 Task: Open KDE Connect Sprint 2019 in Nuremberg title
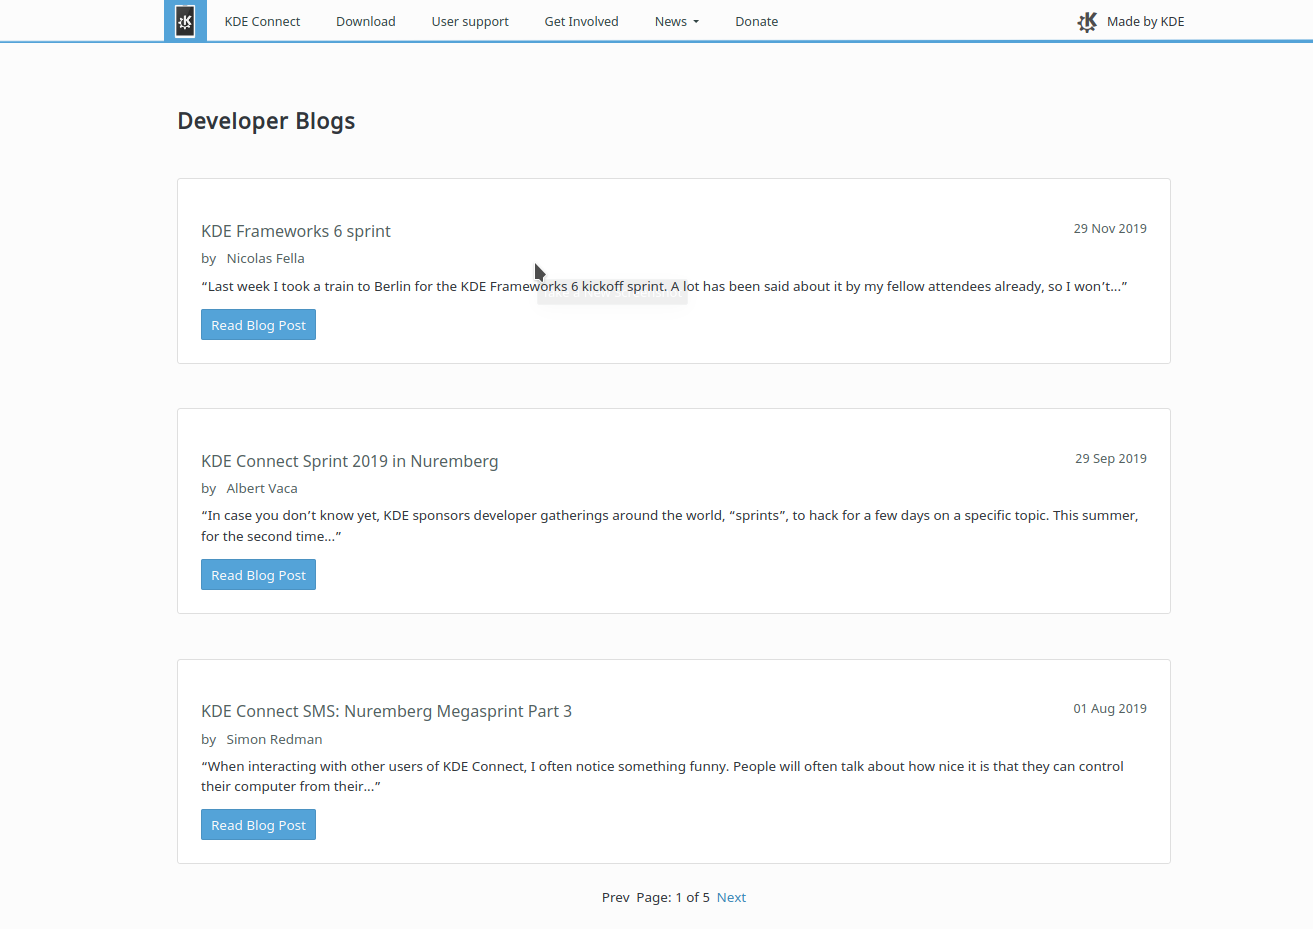(349, 461)
